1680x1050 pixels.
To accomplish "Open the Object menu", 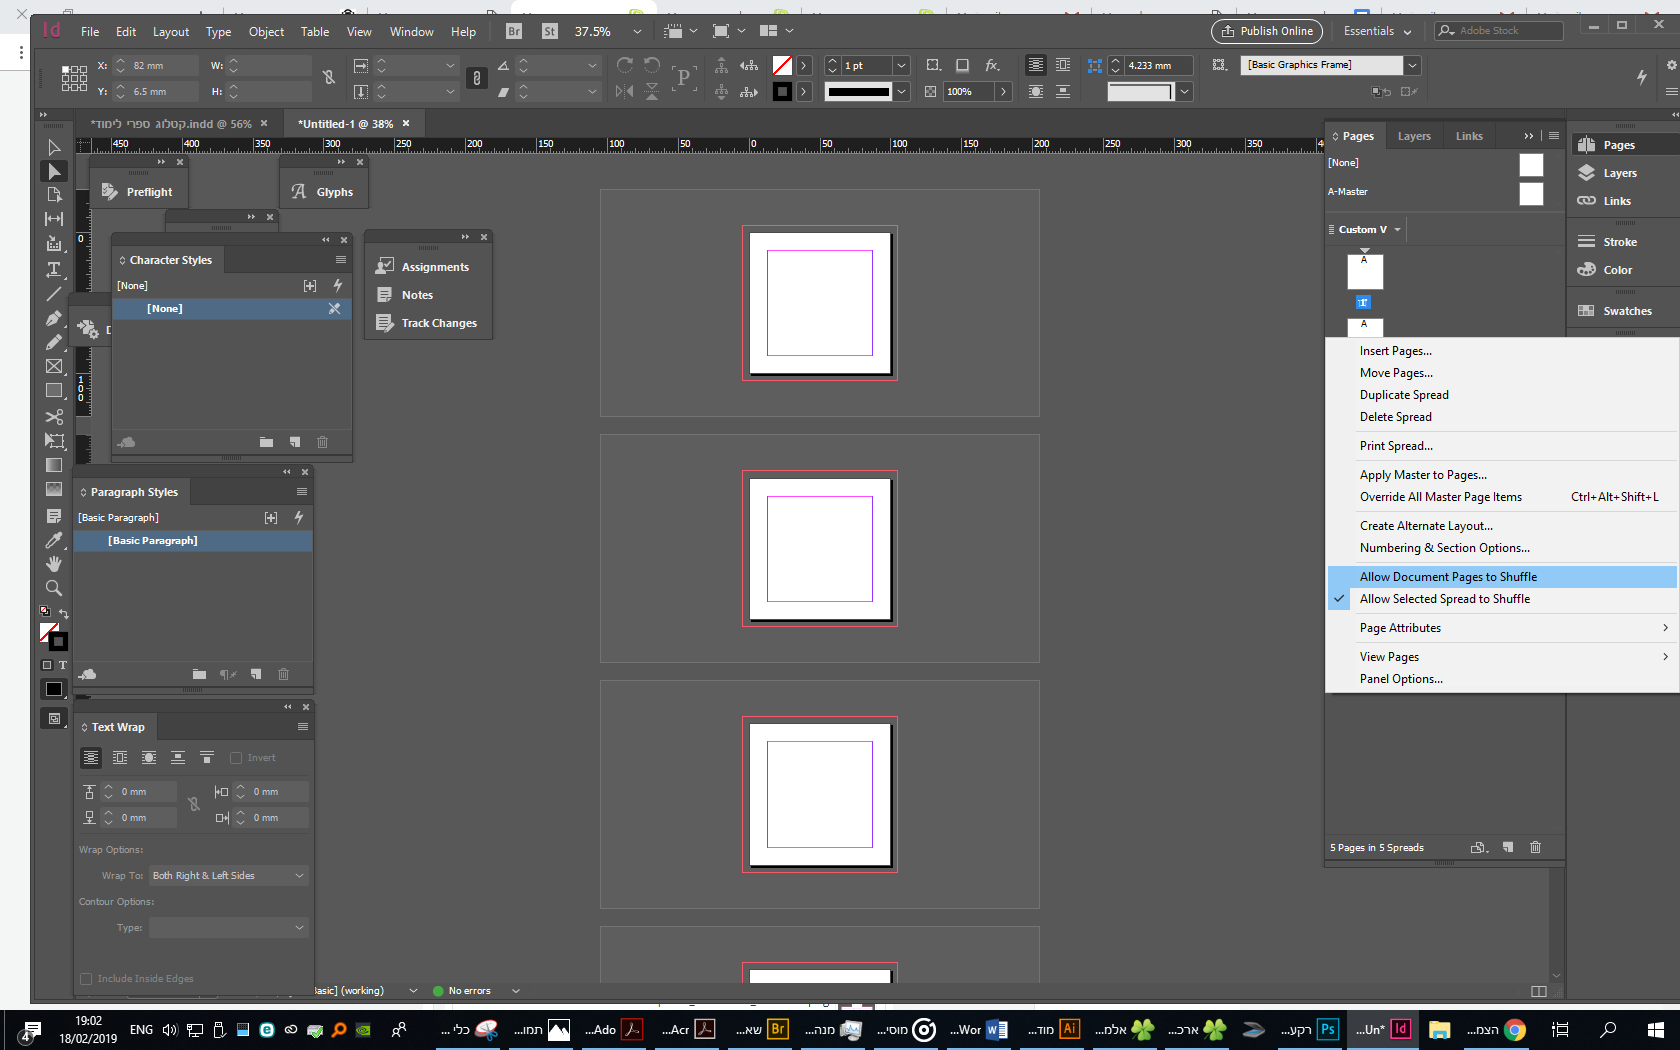I will click(x=266, y=32).
